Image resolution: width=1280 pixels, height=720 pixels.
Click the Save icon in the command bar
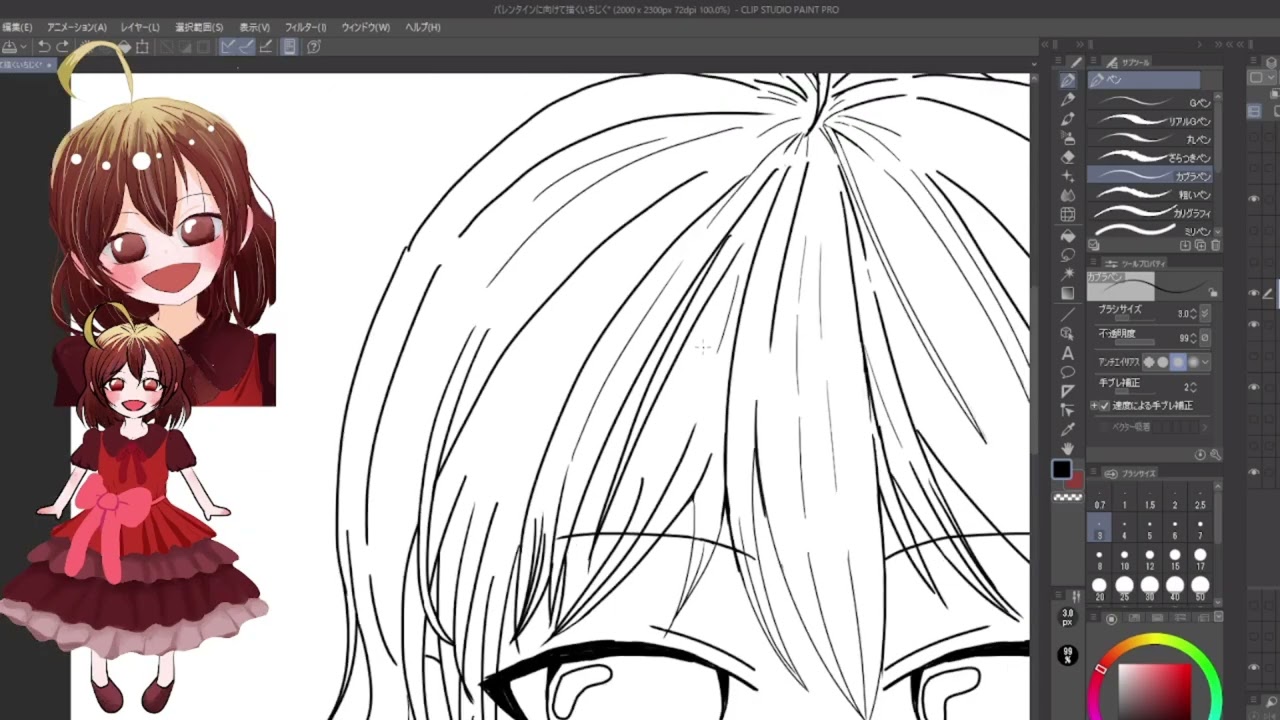9,46
